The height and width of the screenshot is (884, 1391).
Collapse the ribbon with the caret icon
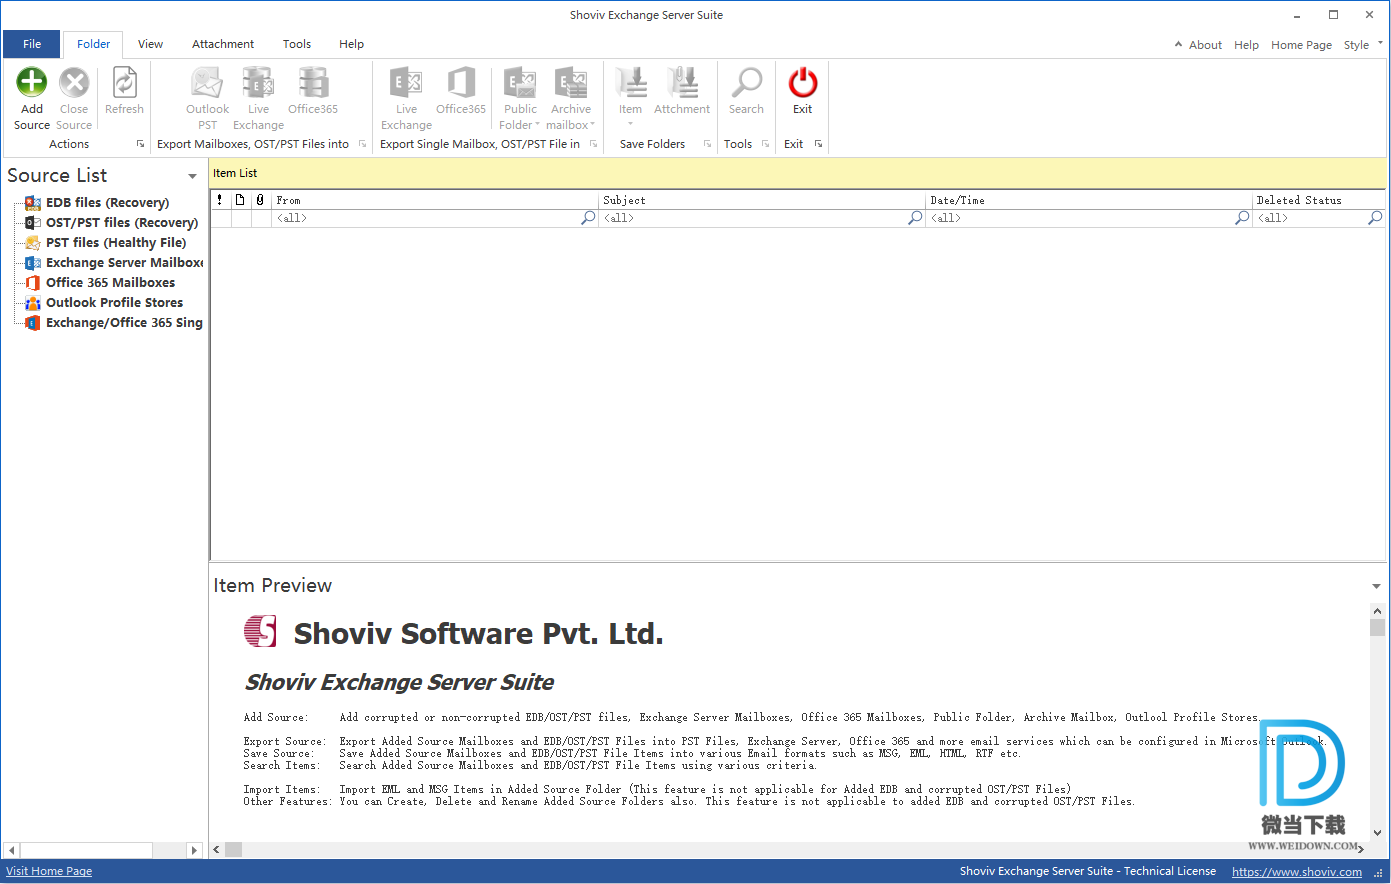click(x=1178, y=45)
